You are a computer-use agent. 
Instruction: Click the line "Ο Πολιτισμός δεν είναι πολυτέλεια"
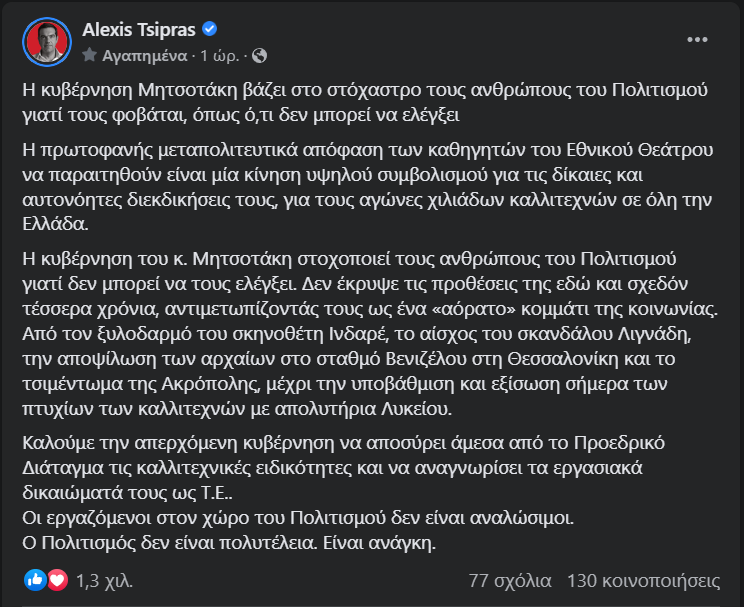[231, 544]
